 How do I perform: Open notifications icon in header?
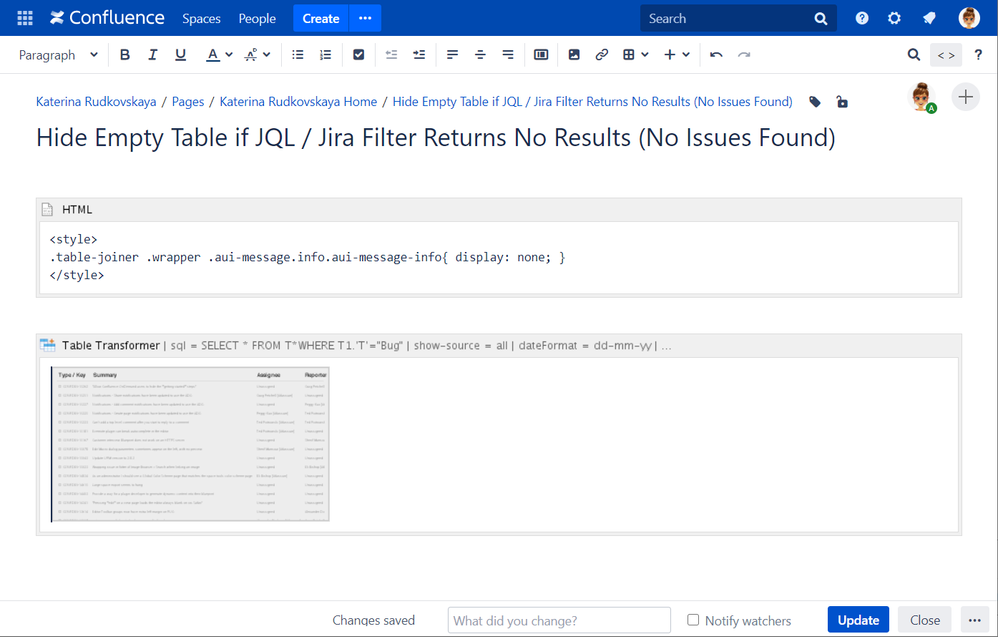(929, 18)
